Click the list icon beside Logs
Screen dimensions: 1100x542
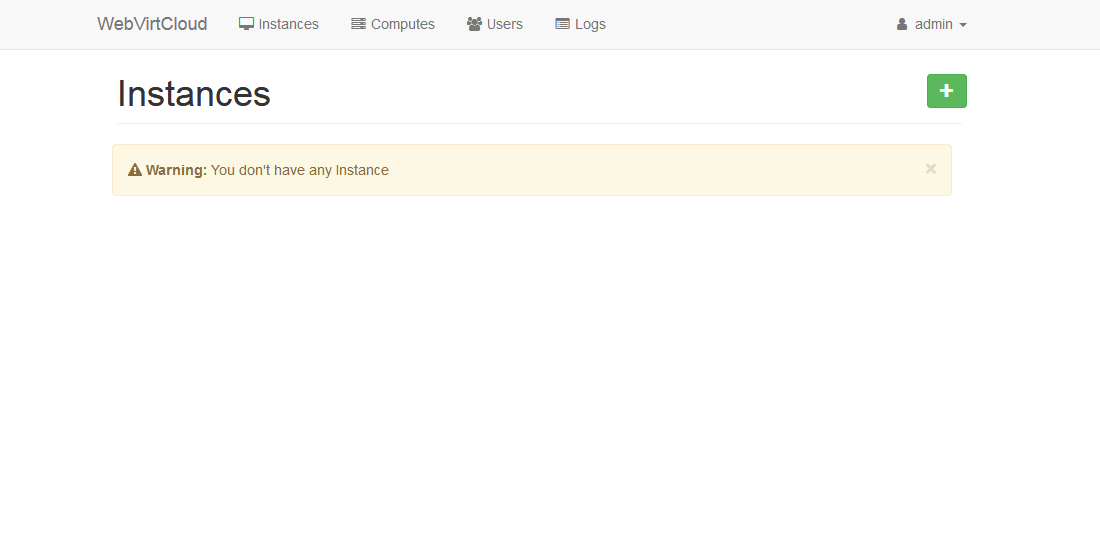point(562,24)
